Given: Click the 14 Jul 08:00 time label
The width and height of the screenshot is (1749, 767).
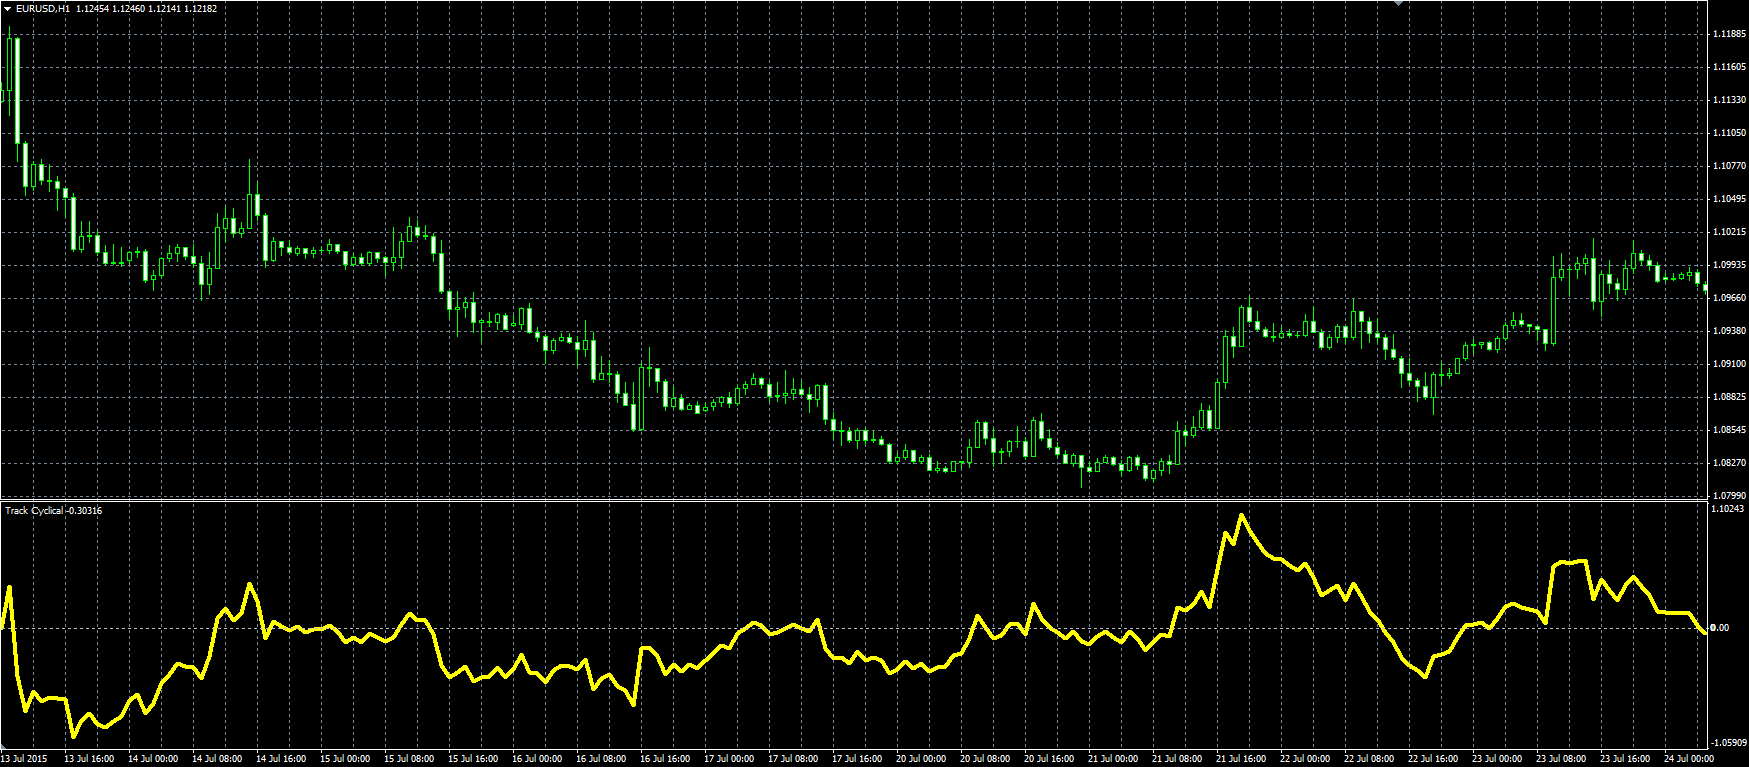Looking at the screenshot, I should [x=217, y=759].
